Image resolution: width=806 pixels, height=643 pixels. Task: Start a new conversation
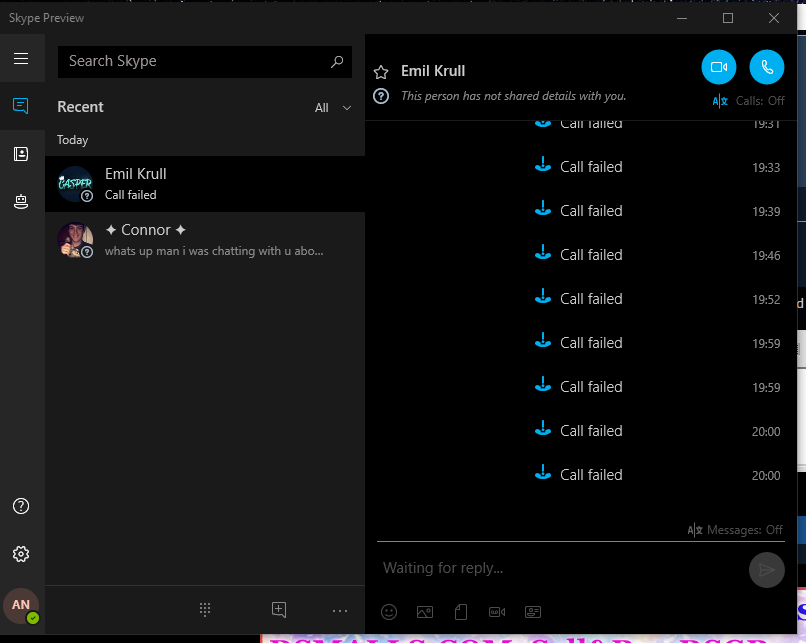279,610
